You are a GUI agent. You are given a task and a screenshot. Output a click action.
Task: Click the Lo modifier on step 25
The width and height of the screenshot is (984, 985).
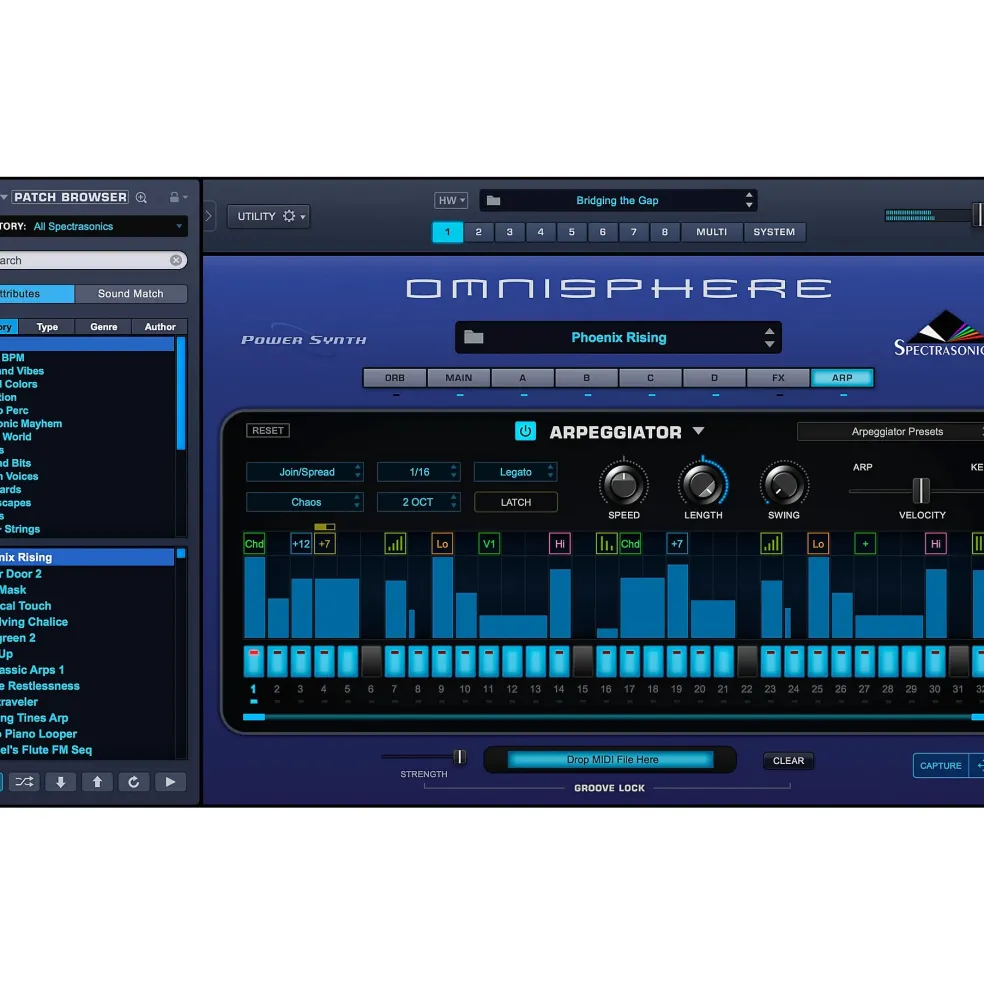[x=817, y=544]
